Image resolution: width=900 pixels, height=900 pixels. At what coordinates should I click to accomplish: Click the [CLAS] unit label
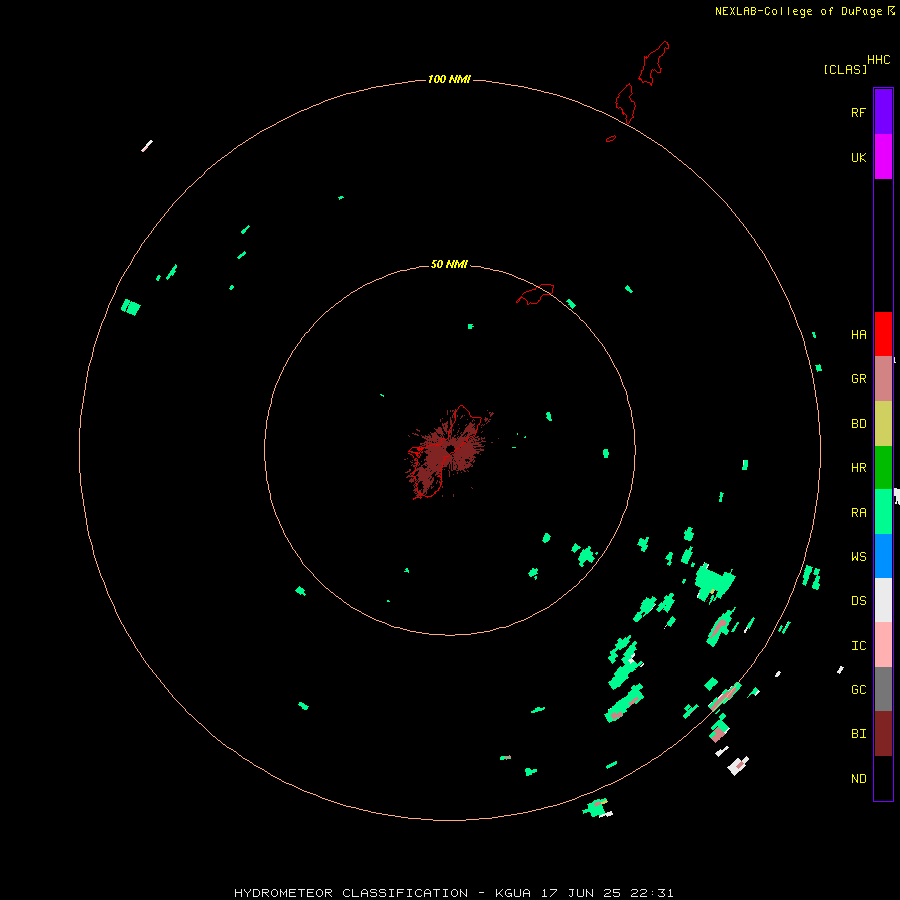845,69
